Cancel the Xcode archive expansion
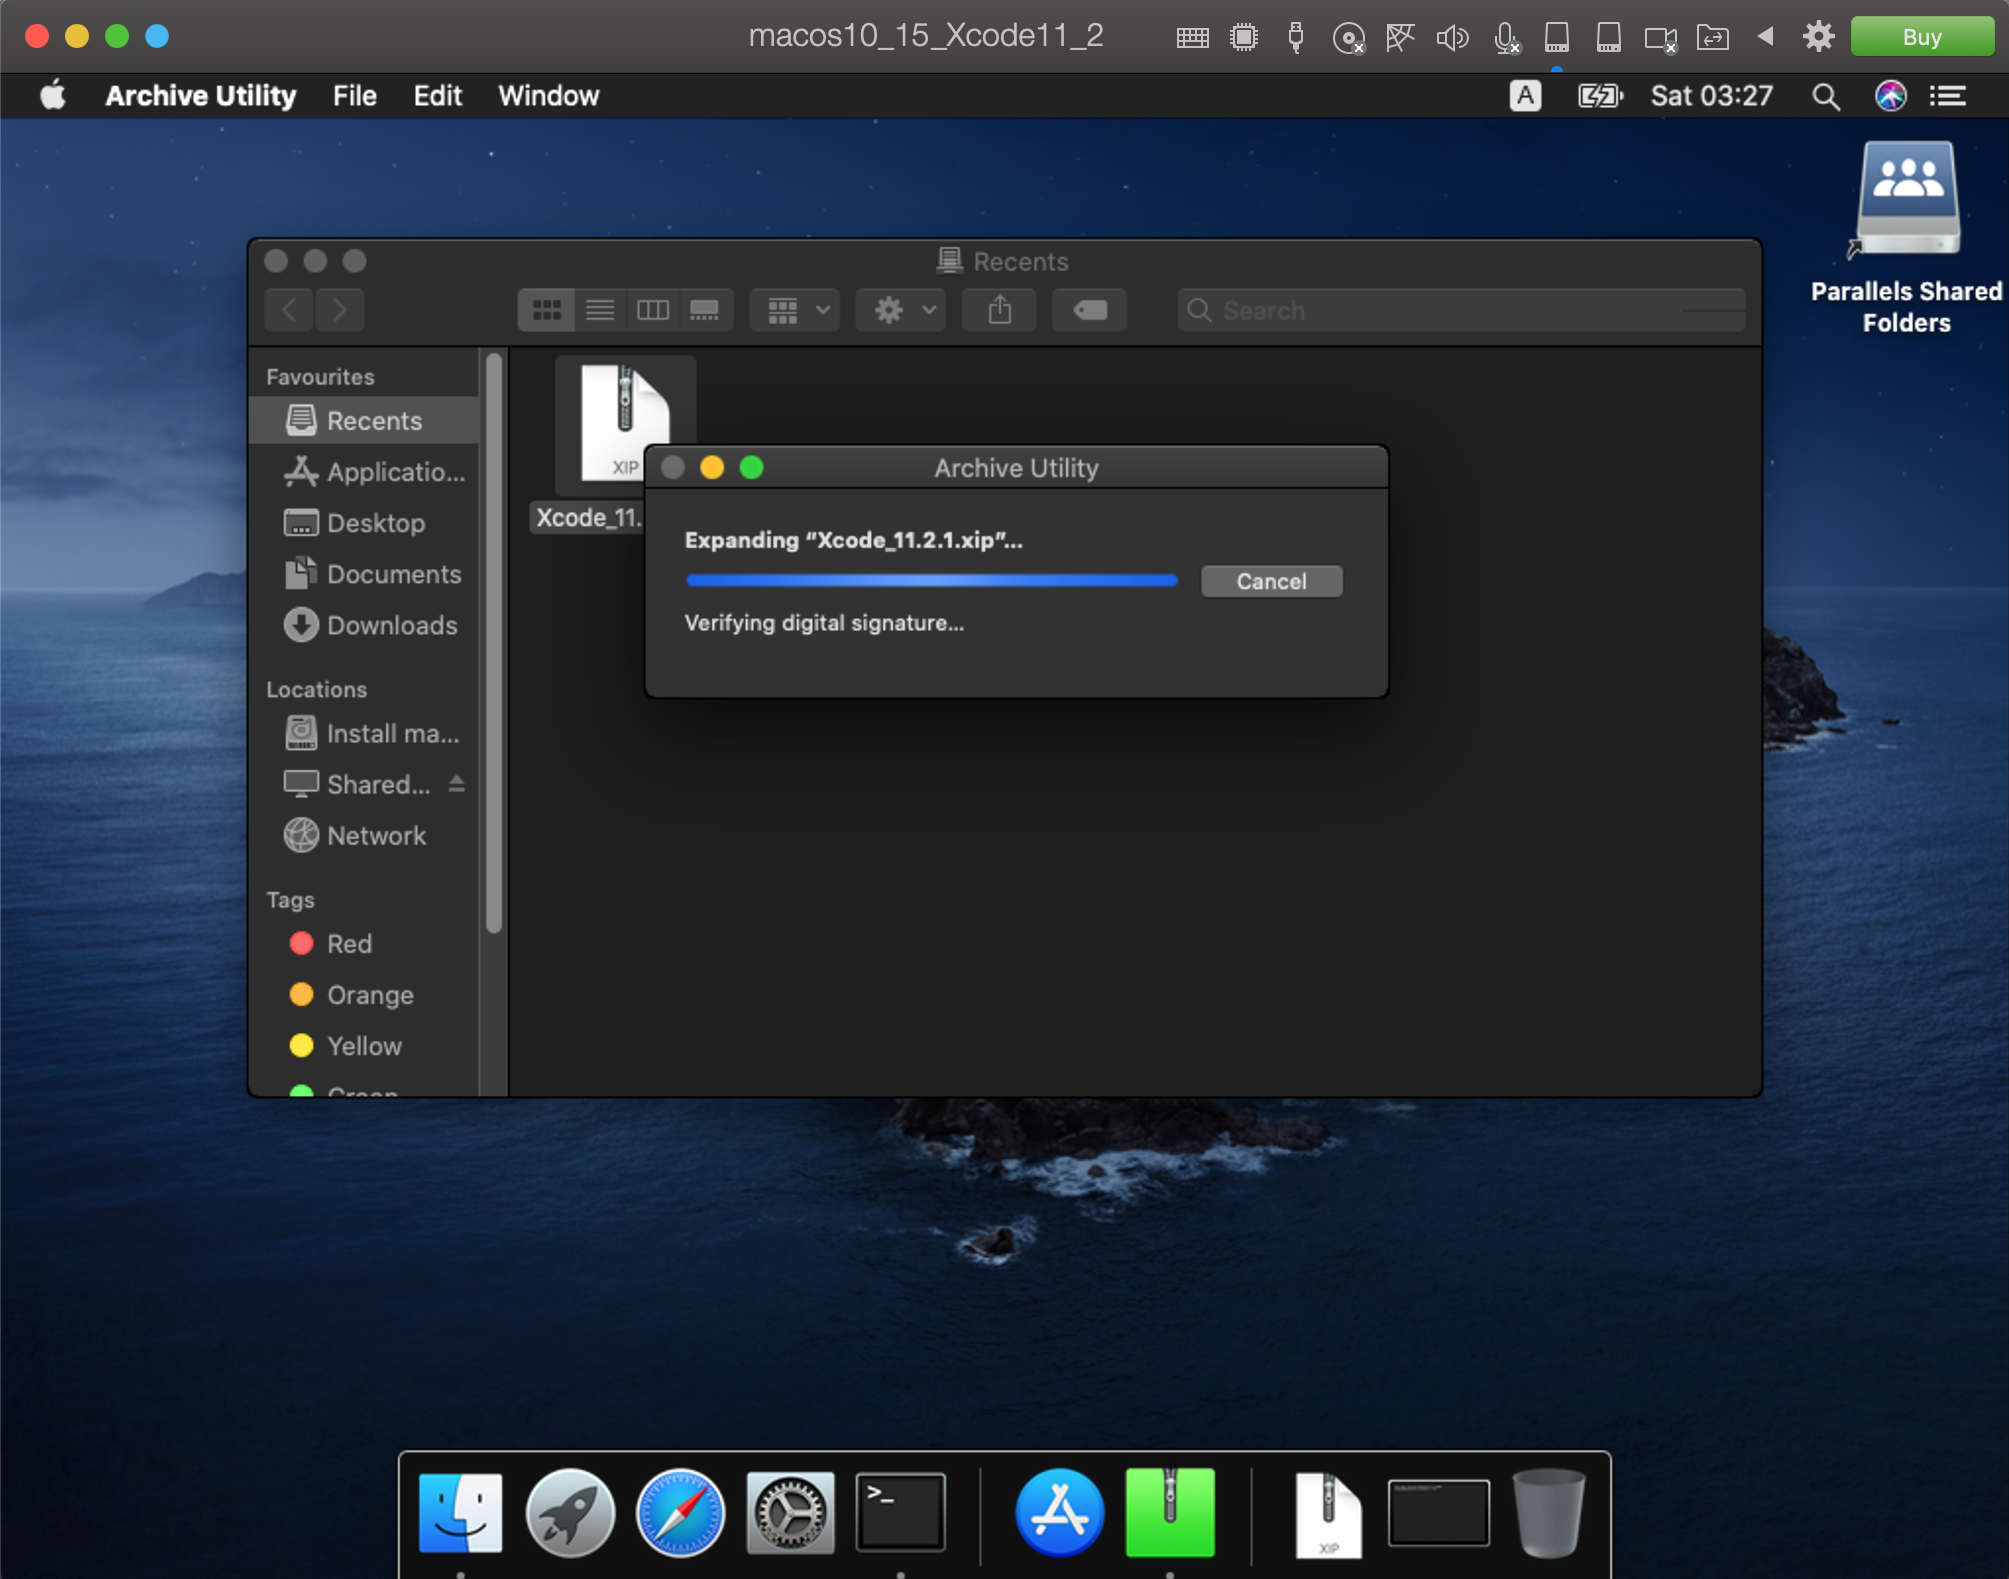This screenshot has width=2009, height=1579. (x=1270, y=581)
